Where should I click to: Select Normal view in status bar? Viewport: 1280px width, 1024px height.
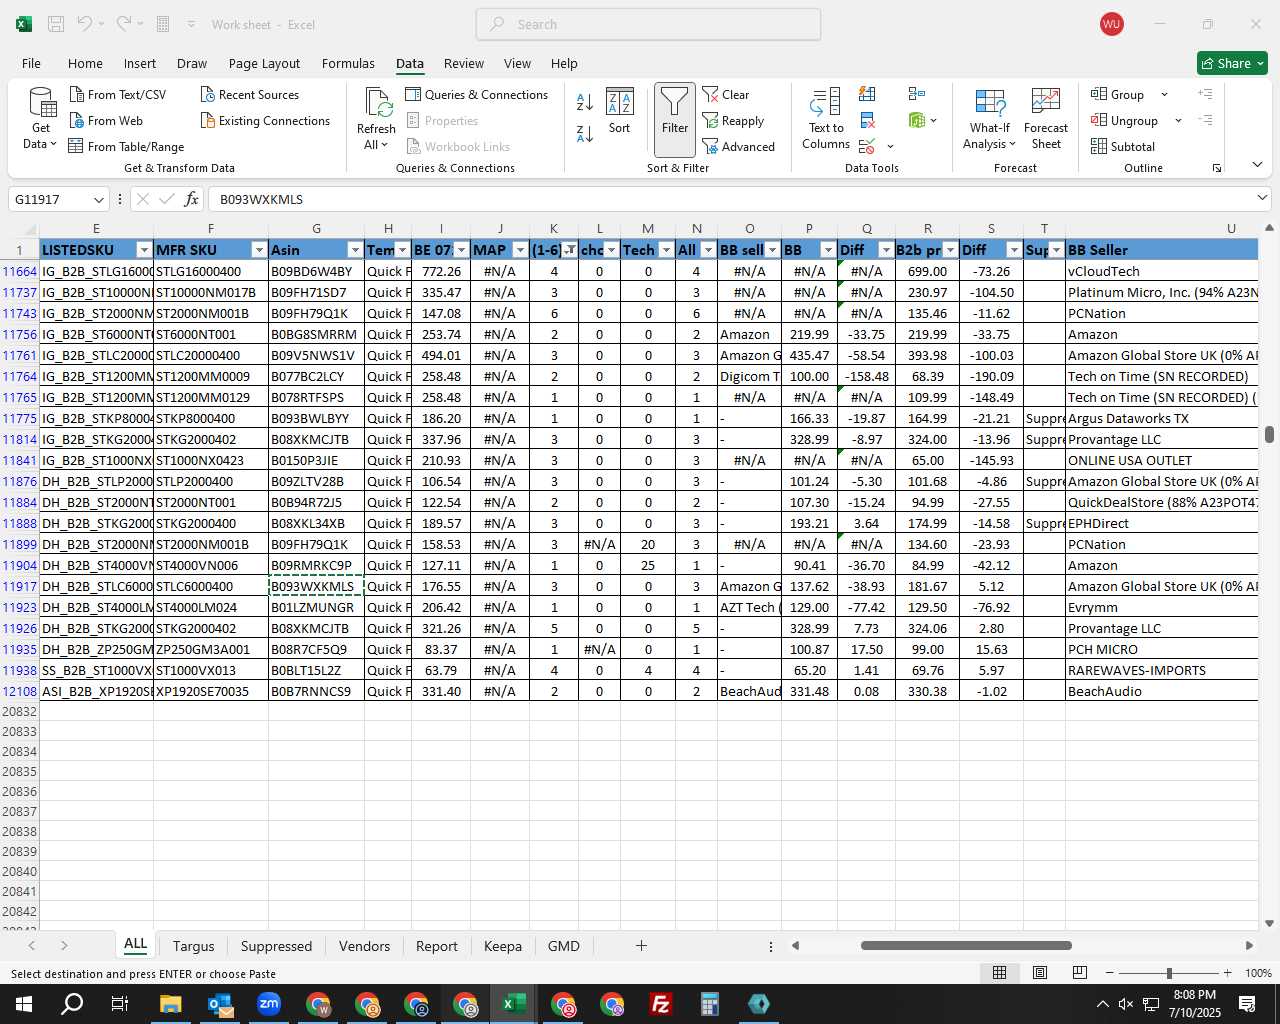[x=999, y=973]
